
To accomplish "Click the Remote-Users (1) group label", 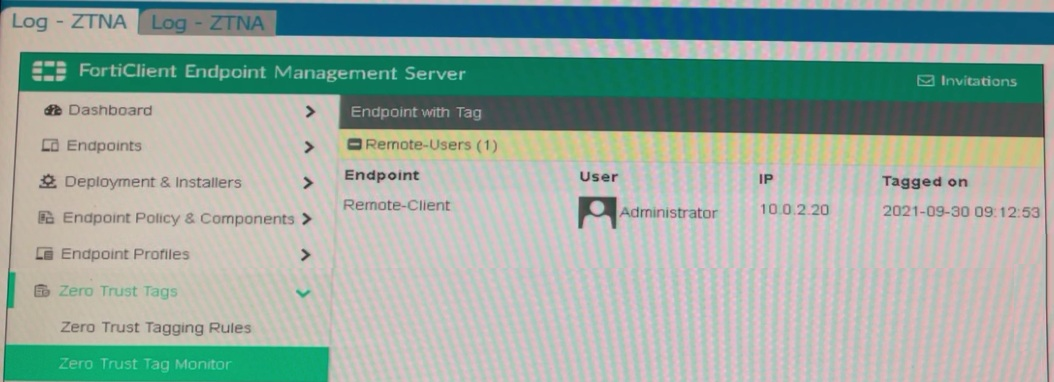I will (432, 145).
